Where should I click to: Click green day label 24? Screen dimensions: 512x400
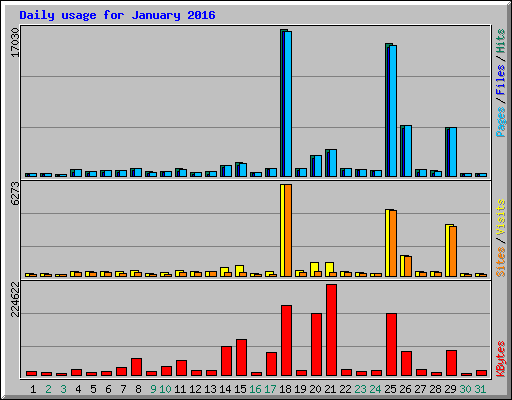pos(375,389)
